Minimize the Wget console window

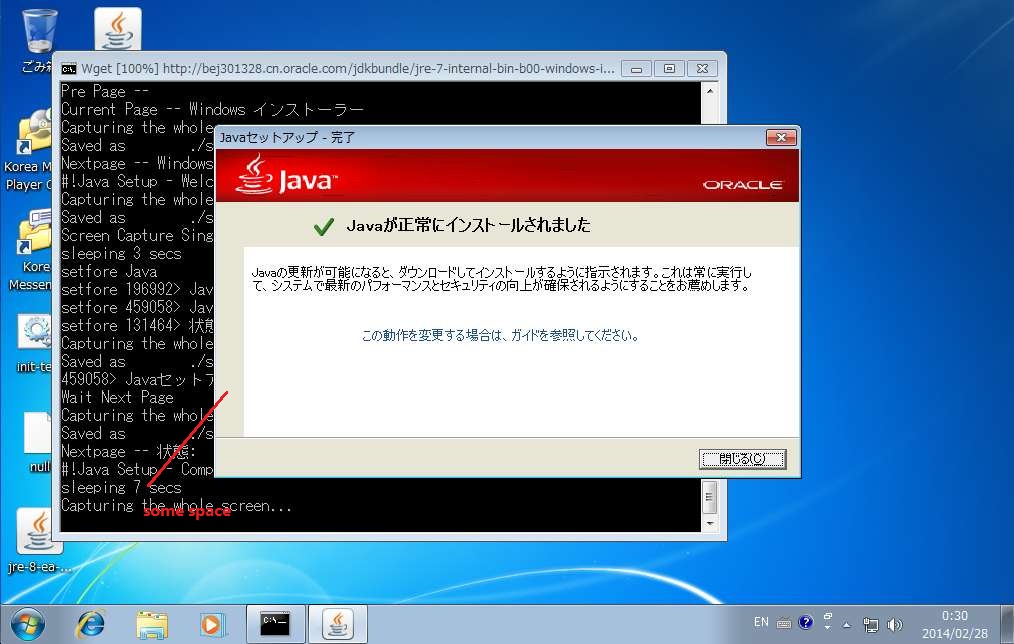[x=636, y=69]
